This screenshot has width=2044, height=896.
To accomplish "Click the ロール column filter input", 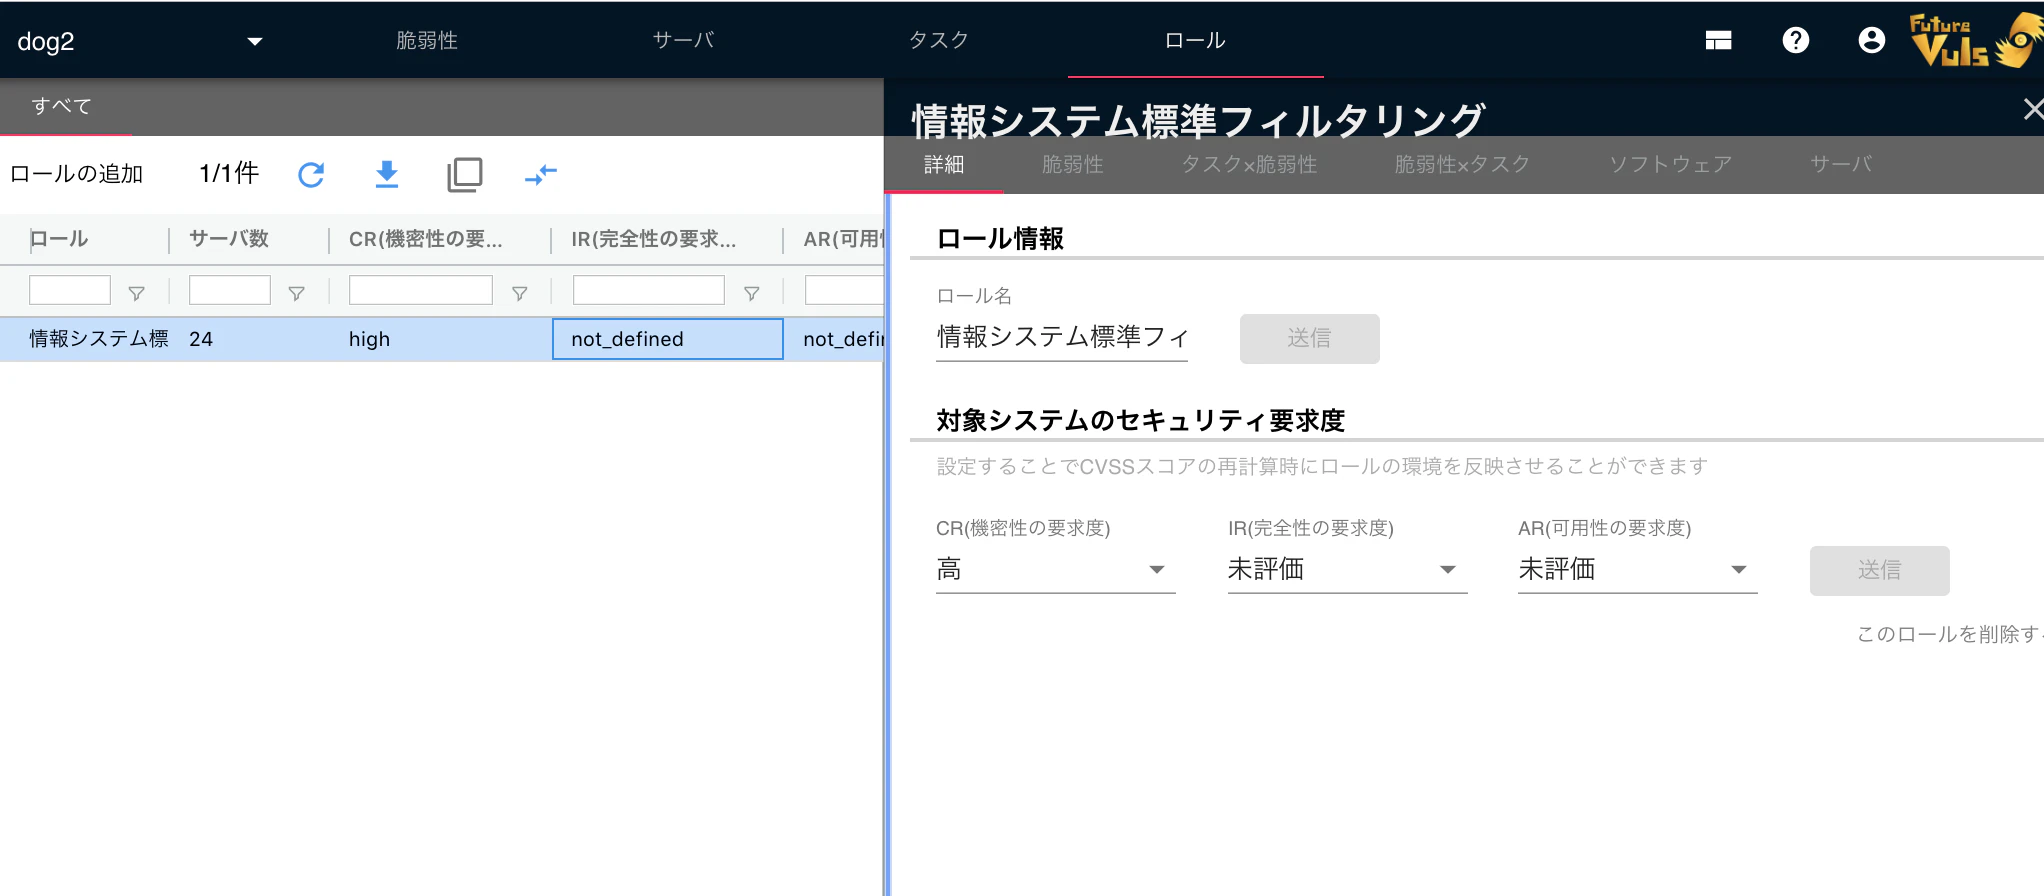I will pos(70,290).
